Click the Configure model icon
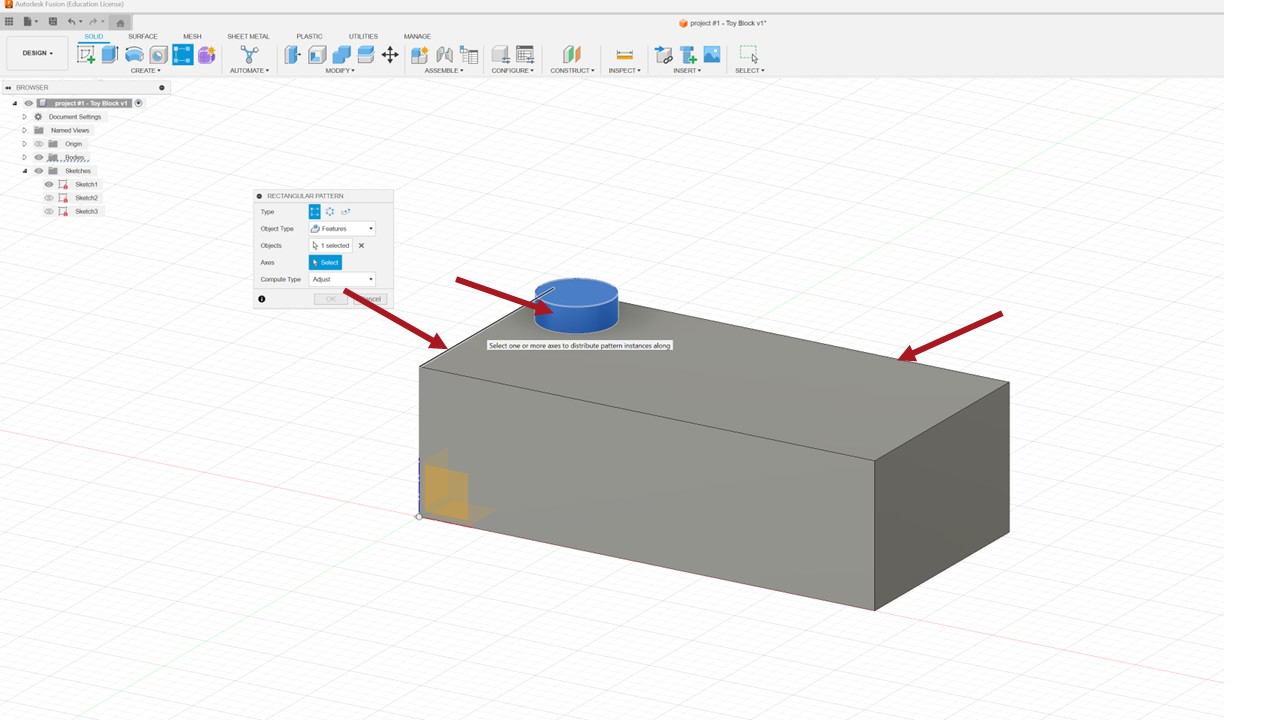Image resolution: width=1280 pixels, height=720 pixels. [x=500, y=54]
